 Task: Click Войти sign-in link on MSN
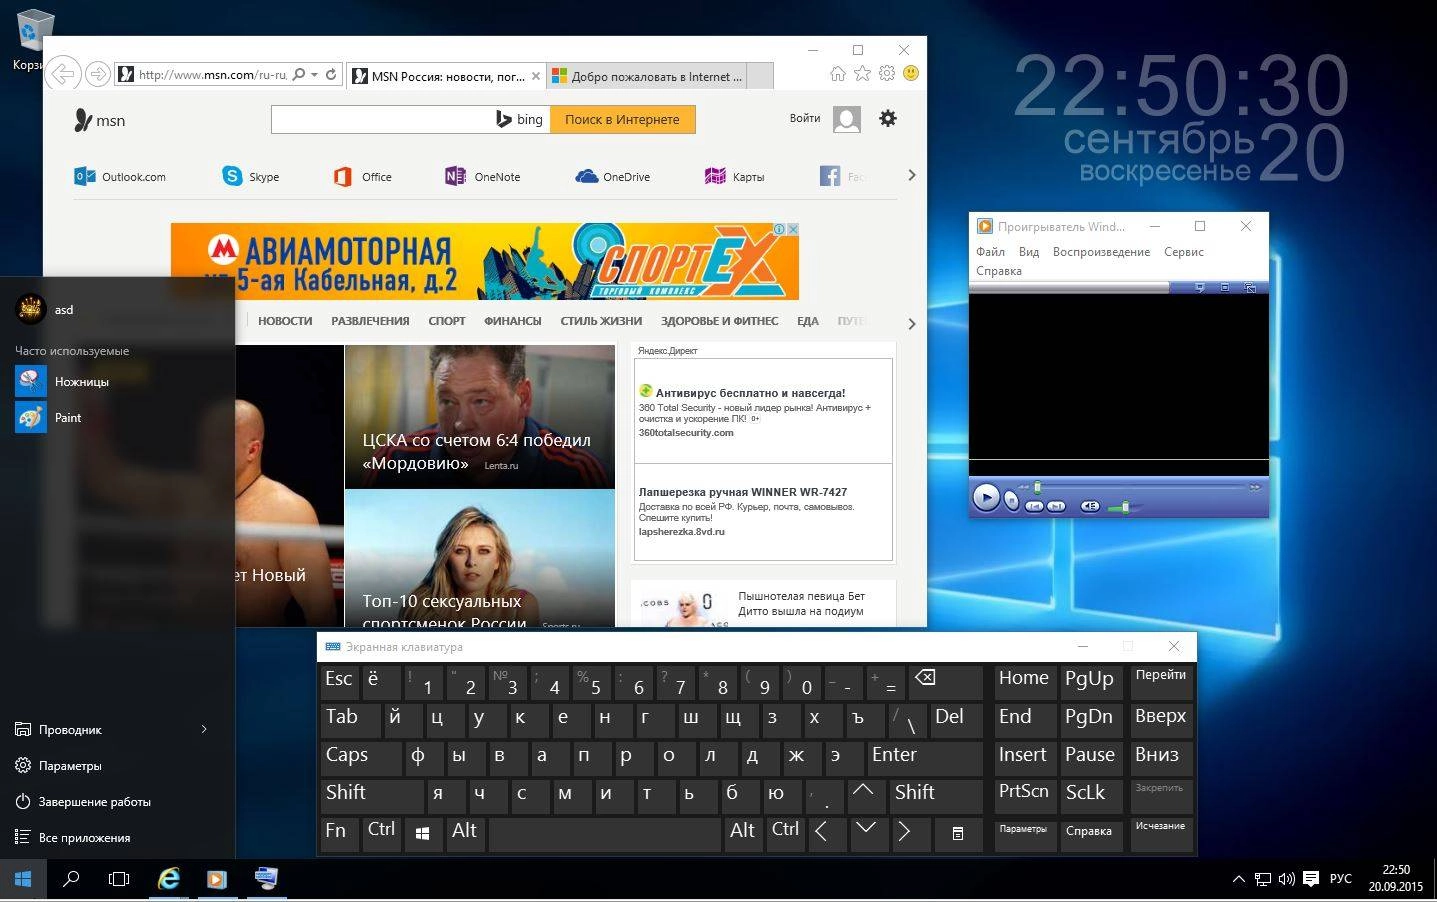(805, 118)
